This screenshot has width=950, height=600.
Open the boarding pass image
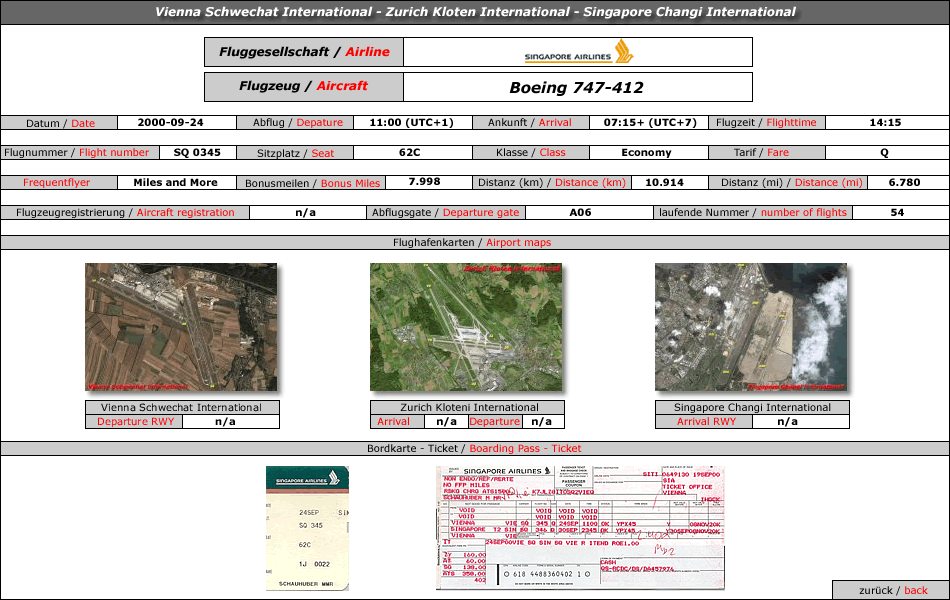(307, 528)
